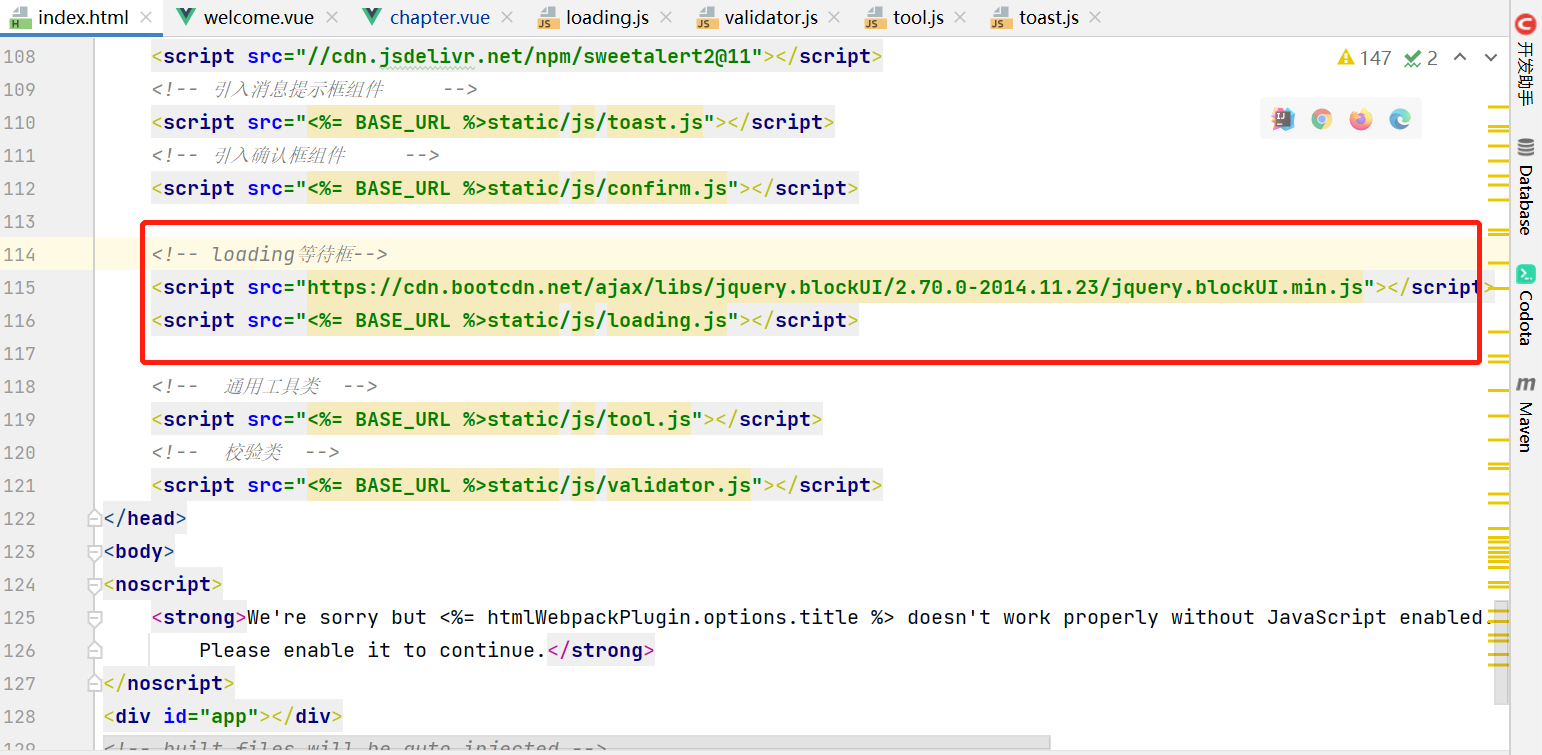Click static/js/tool.js path in line 119
The width and height of the screenshot is (1542, 755).
589,419
